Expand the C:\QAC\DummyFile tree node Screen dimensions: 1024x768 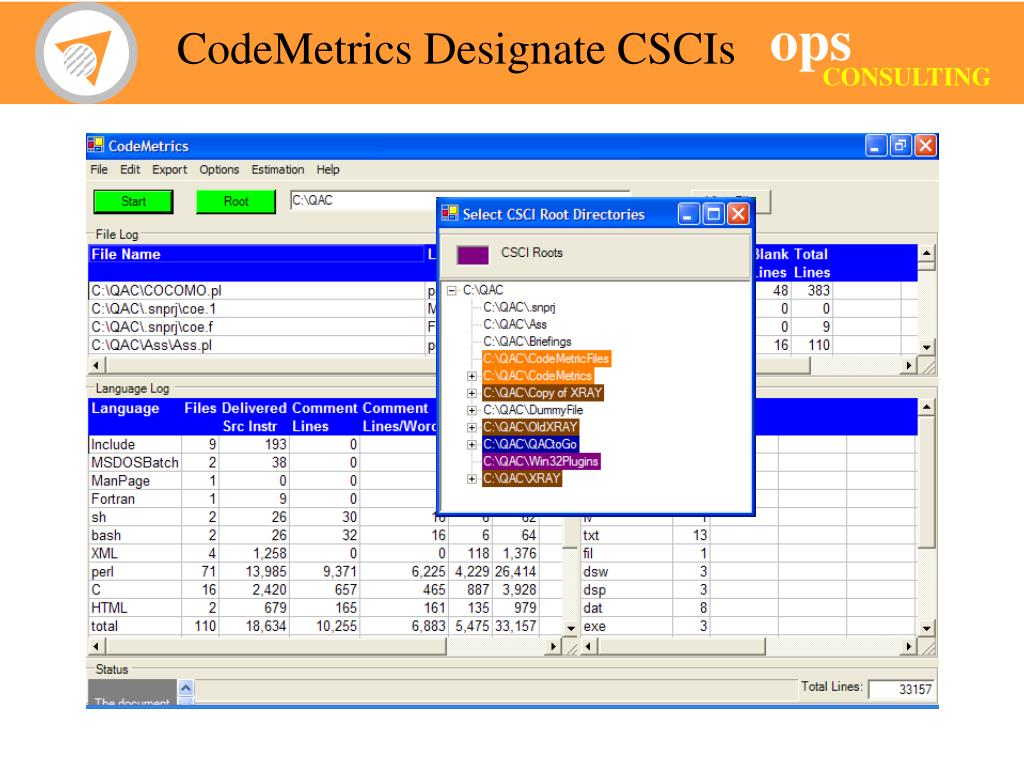tap(472, 410)
